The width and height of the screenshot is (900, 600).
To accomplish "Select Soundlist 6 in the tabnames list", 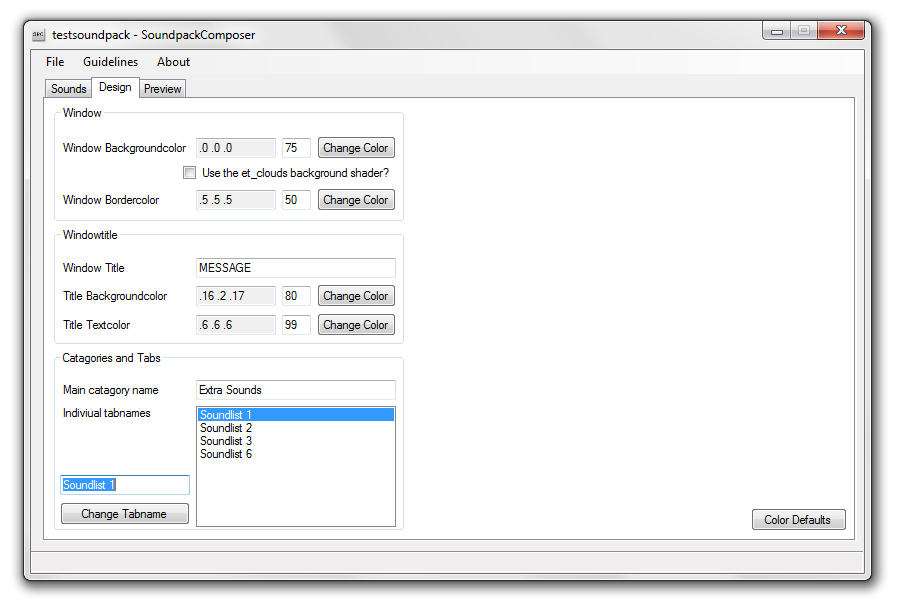I will 226,454.
